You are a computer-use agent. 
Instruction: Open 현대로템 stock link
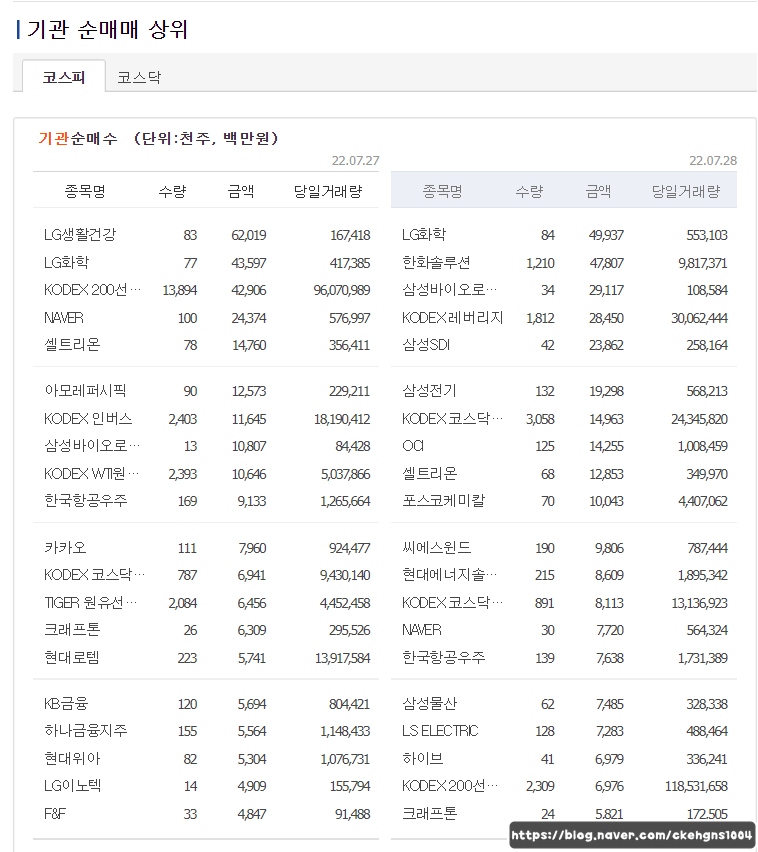pos(72,658)
